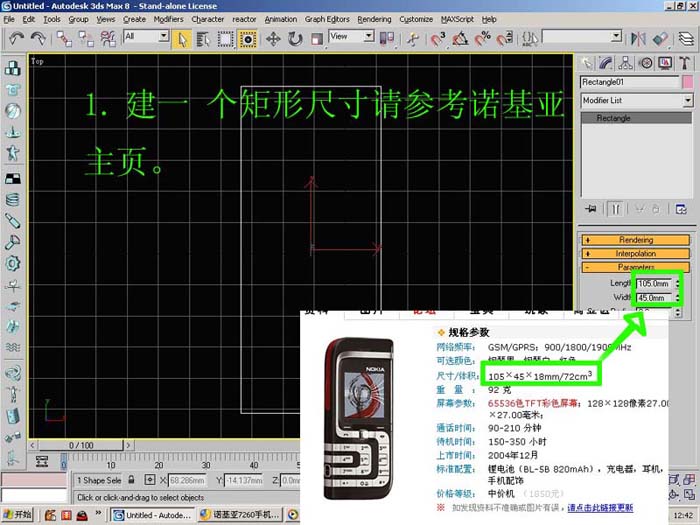700x525 pixels.
Task: Open the Customize menu
Action: (416, 19)
